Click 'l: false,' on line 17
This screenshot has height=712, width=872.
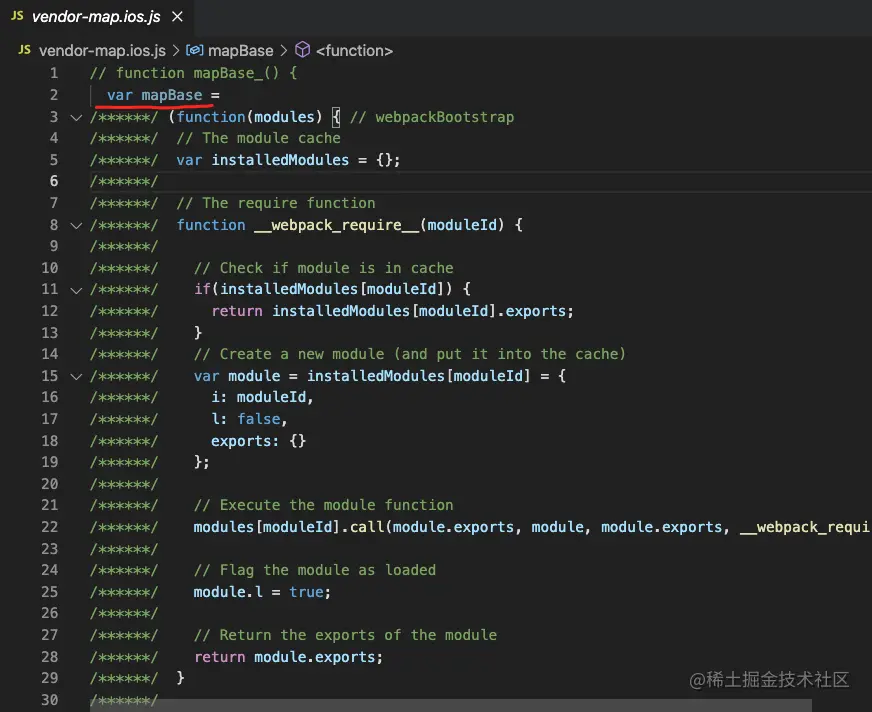click(x=249, y=419)
